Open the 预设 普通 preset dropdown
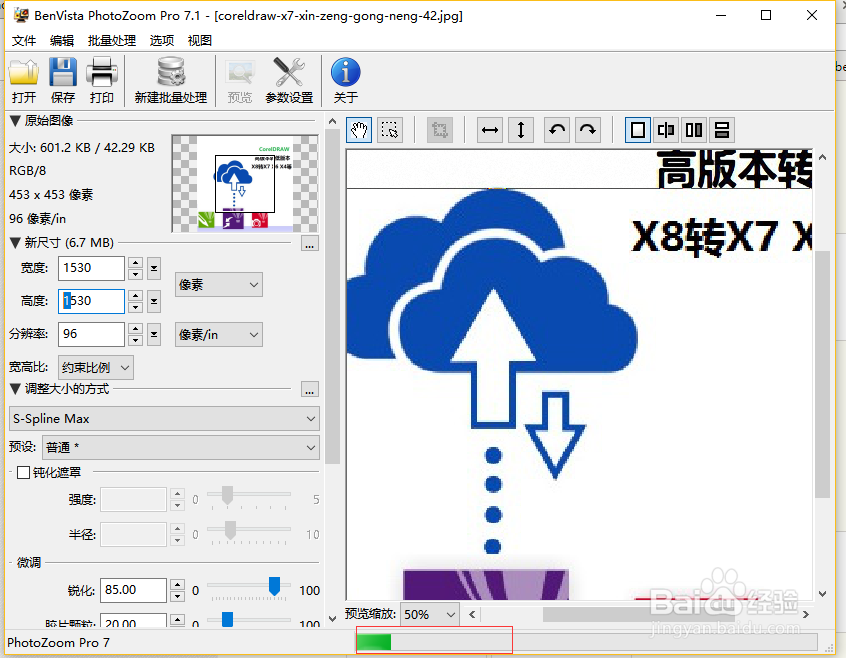This screenshot has height=658, width=846. point(181,447)
